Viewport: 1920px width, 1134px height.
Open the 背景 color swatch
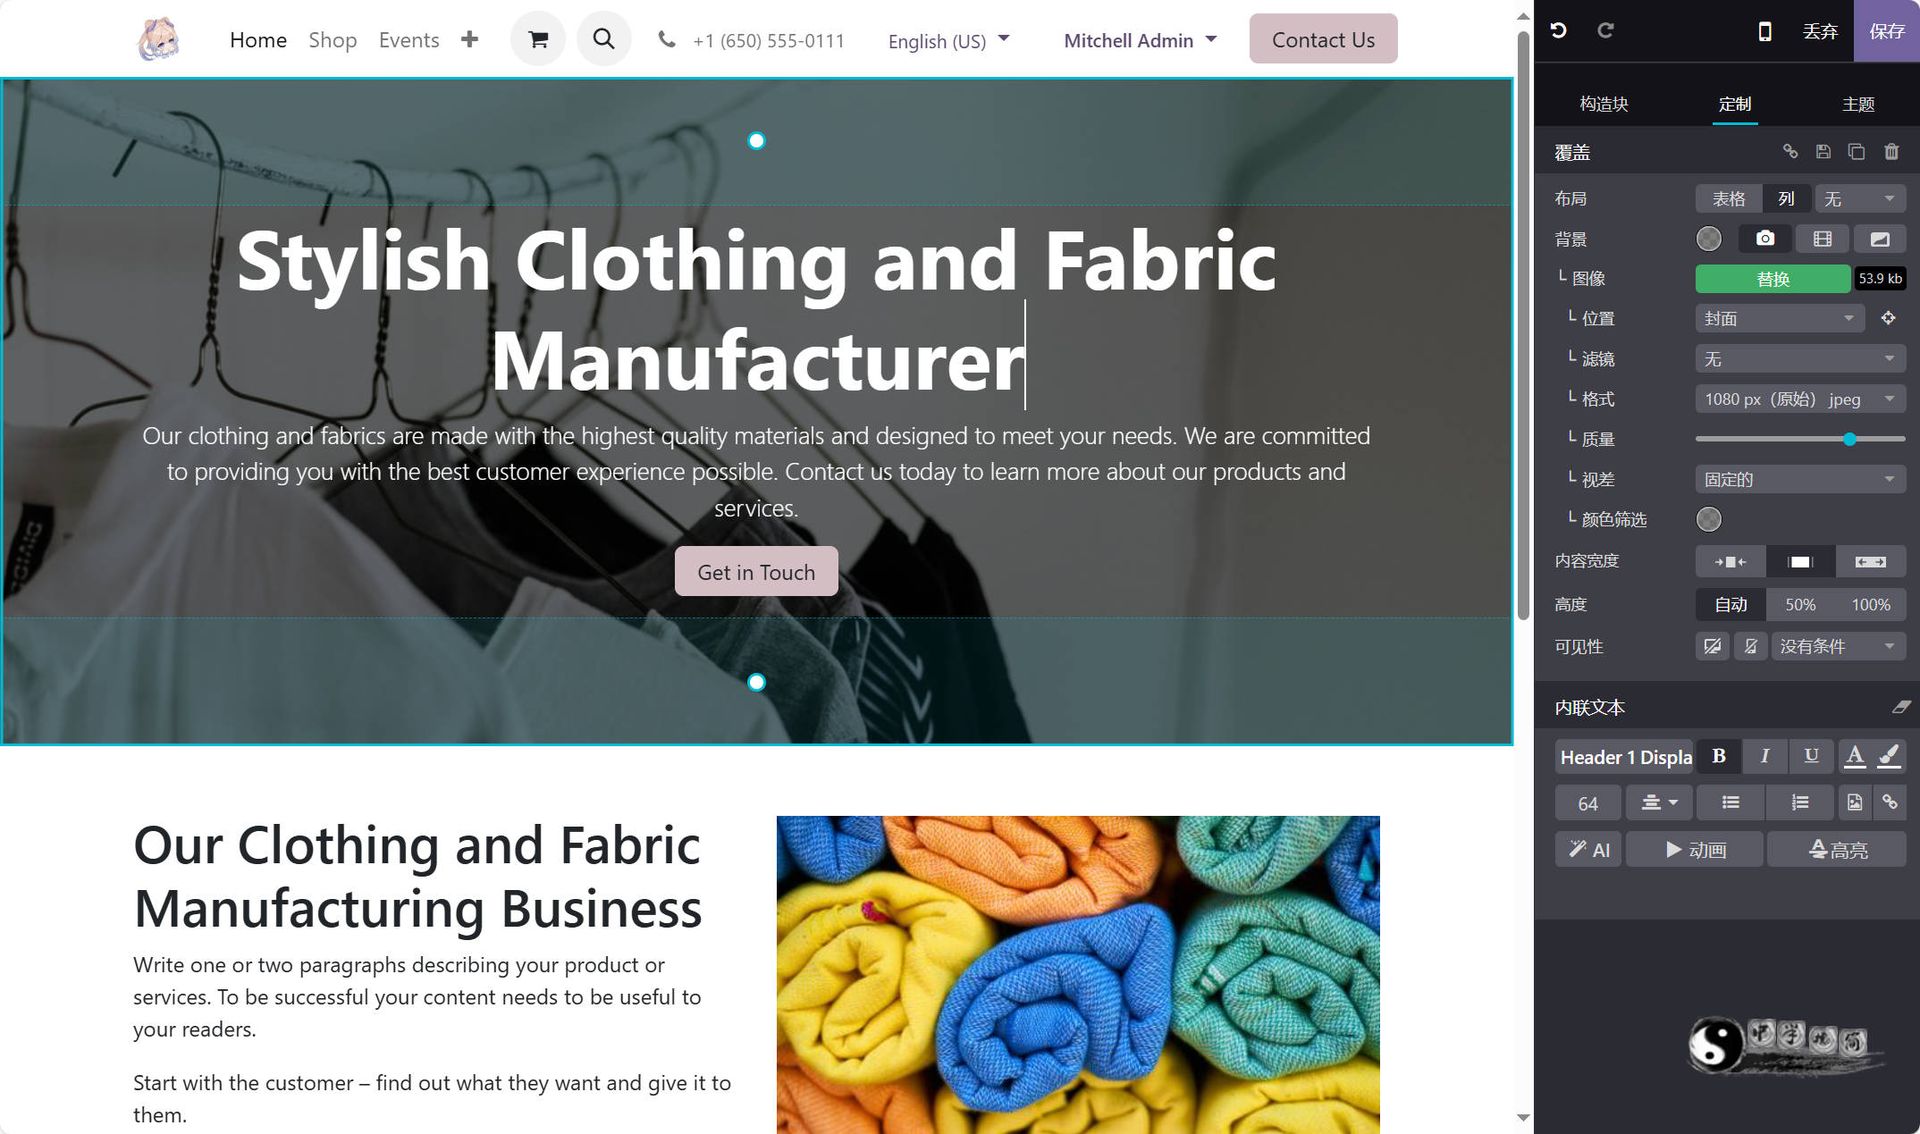1709,239
